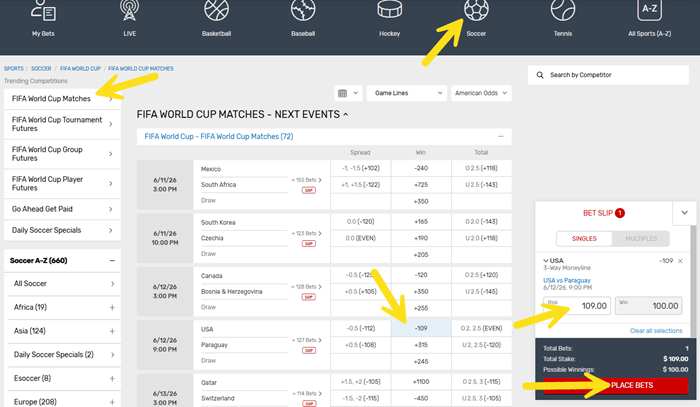Select the Tennis ball icon

[x=563, y=10]
